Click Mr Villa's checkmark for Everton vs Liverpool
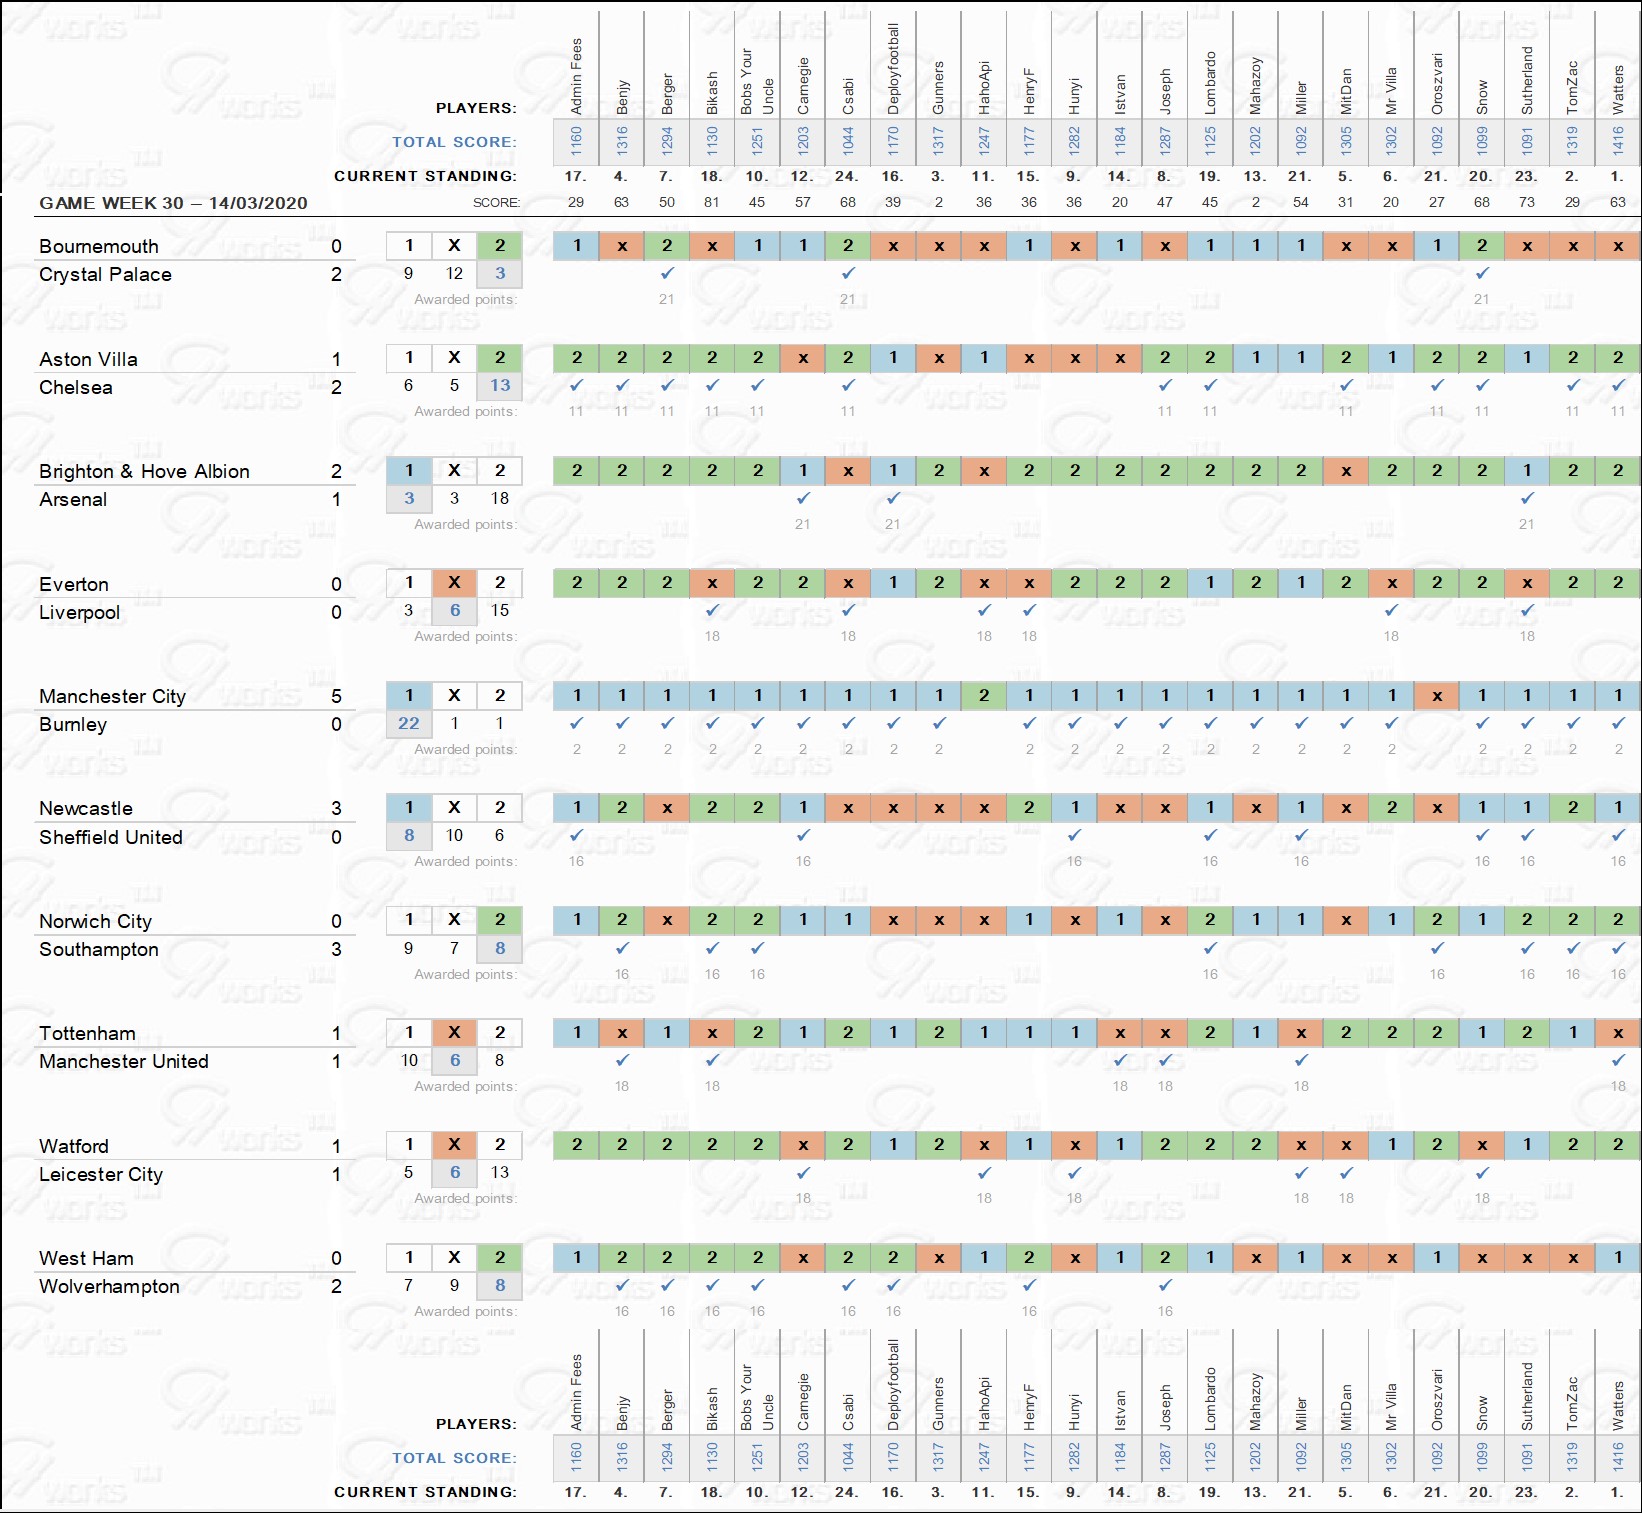Image resolution: width=1642 pixels, height=1513 pixels. pyautogui.click(x=1391, y=610)
